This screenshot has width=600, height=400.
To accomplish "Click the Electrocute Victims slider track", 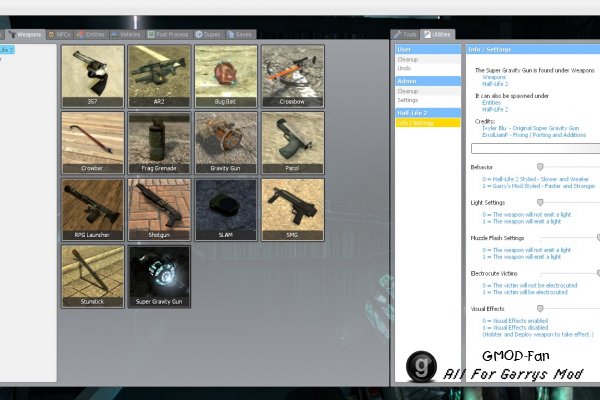I will pyautogui.click(x=569, y=273).
